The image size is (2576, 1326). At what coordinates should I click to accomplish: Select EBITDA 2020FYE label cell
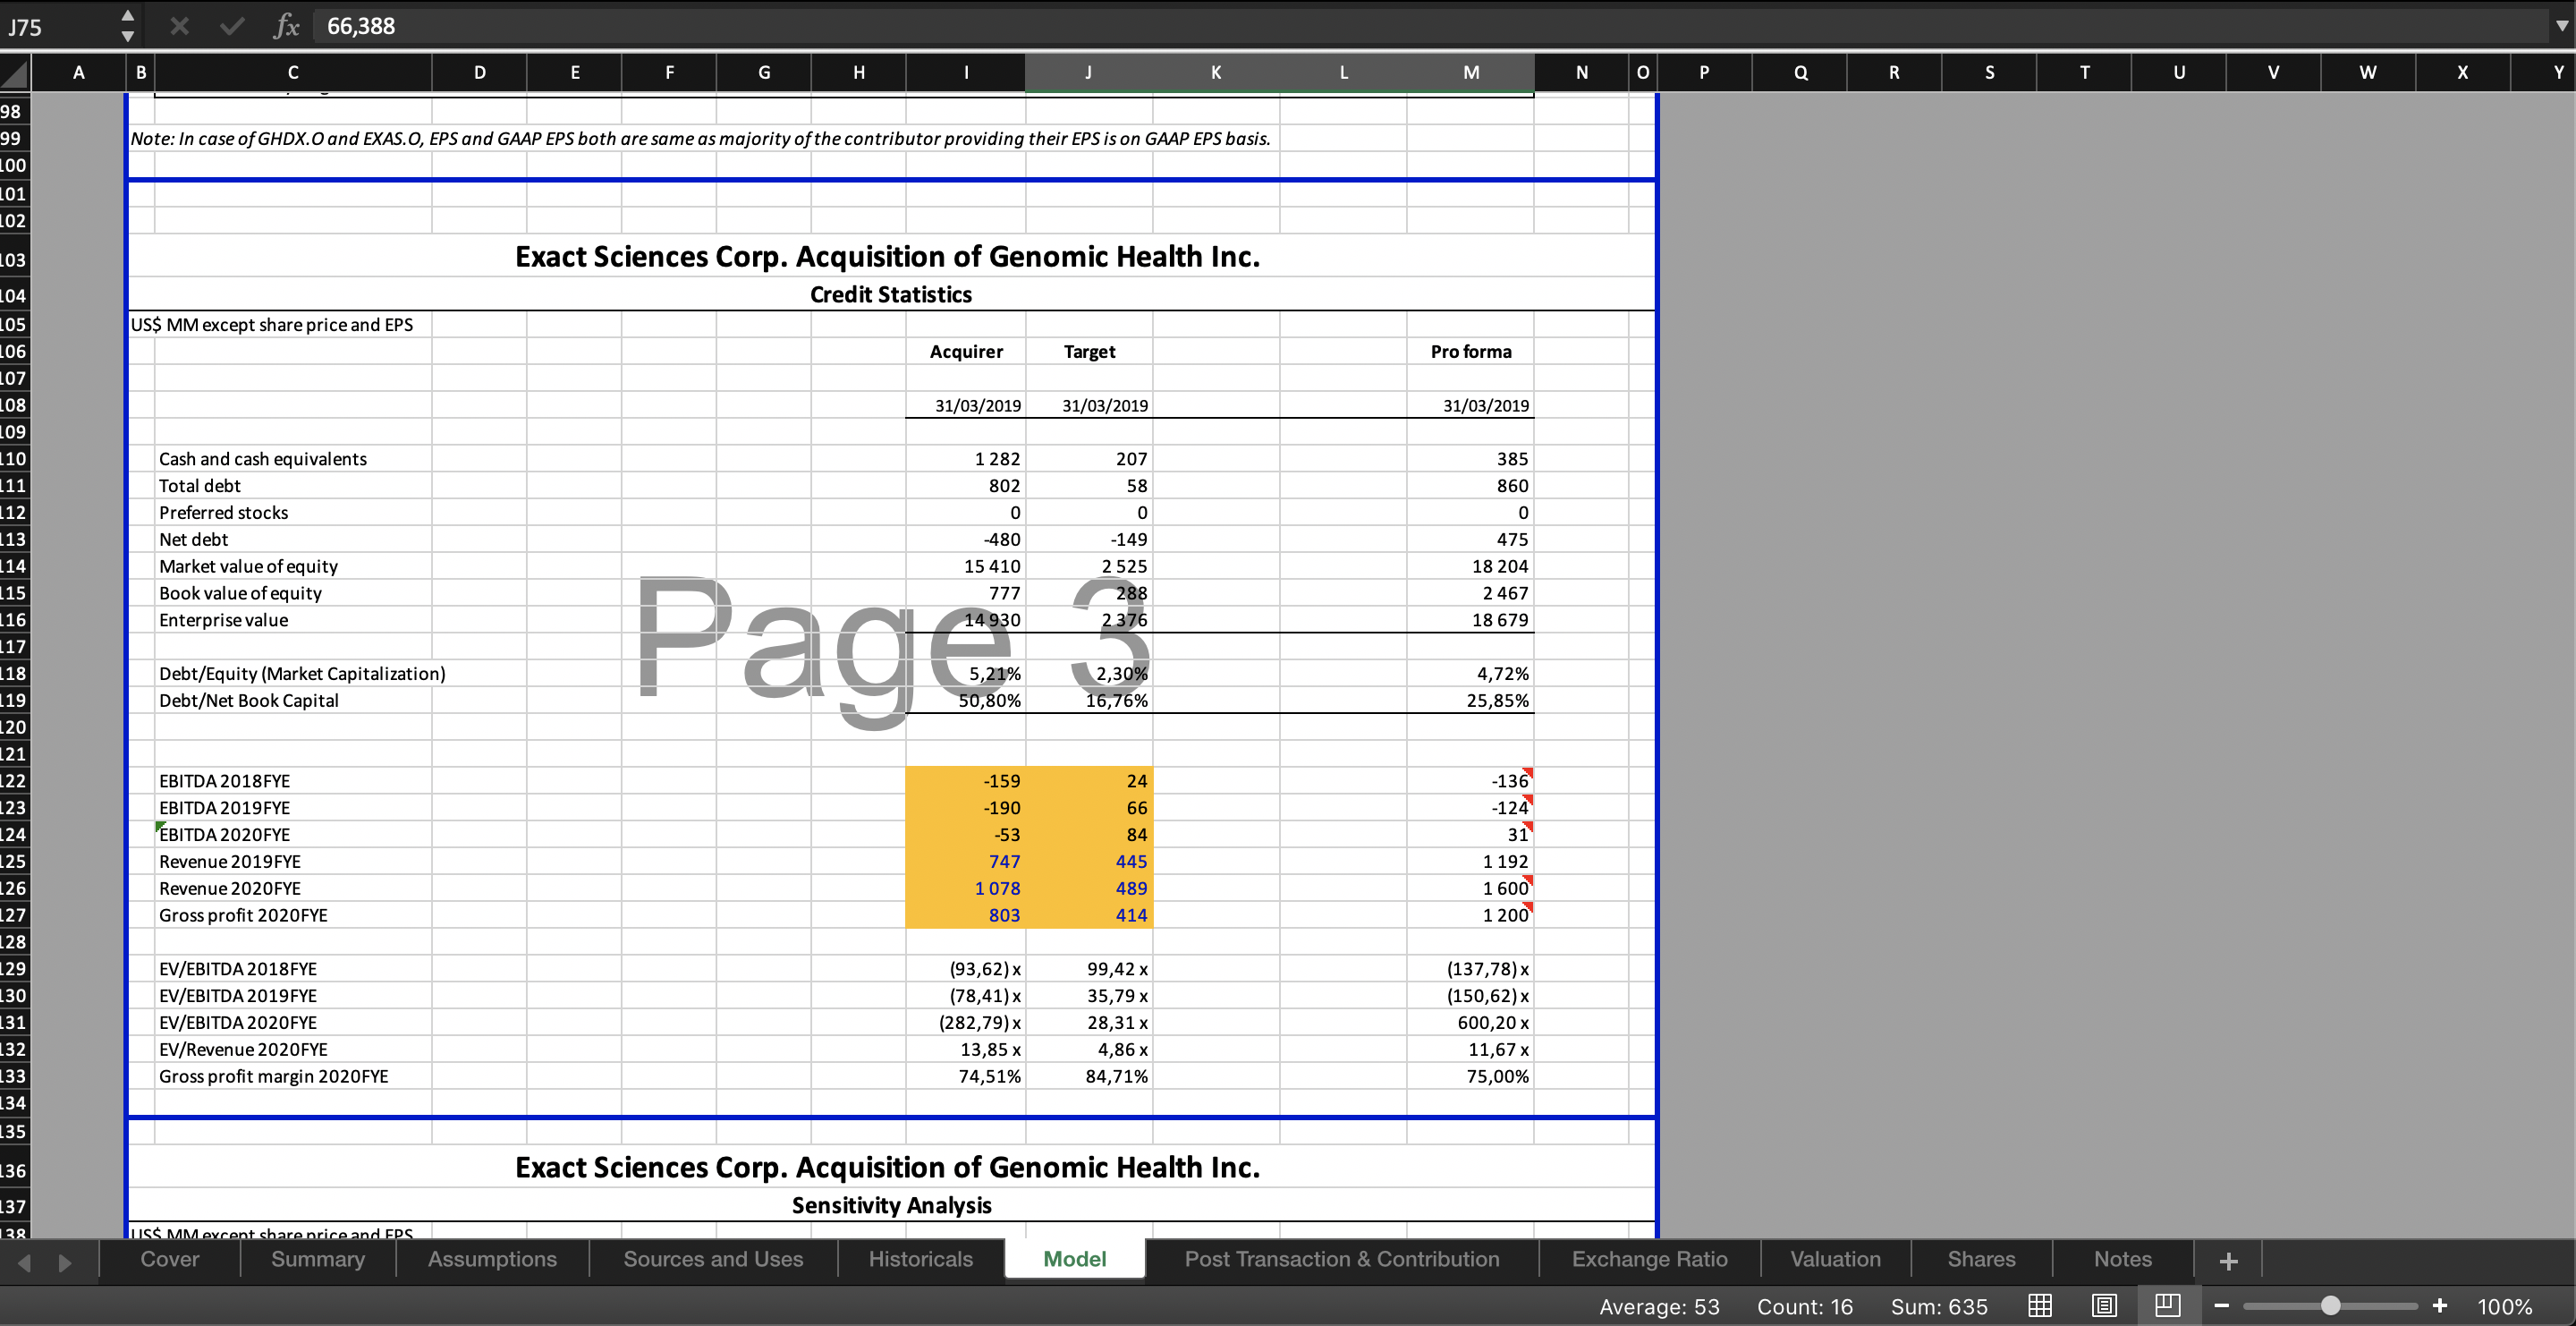coord(293,835)
